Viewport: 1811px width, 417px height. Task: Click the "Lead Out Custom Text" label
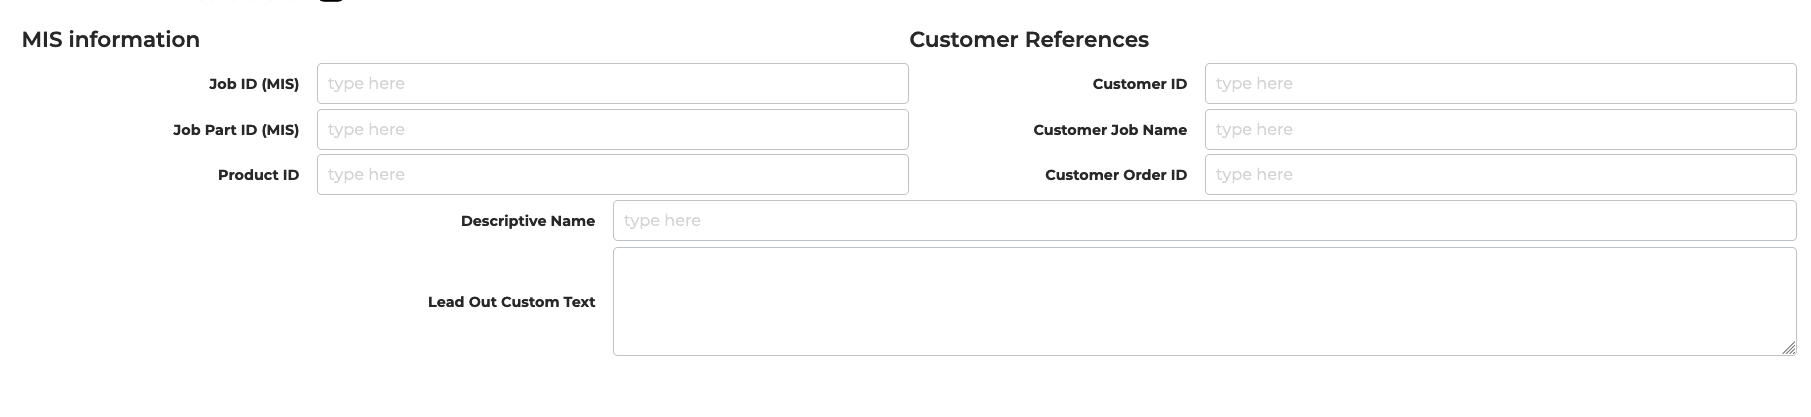click(x=511, y=302)
